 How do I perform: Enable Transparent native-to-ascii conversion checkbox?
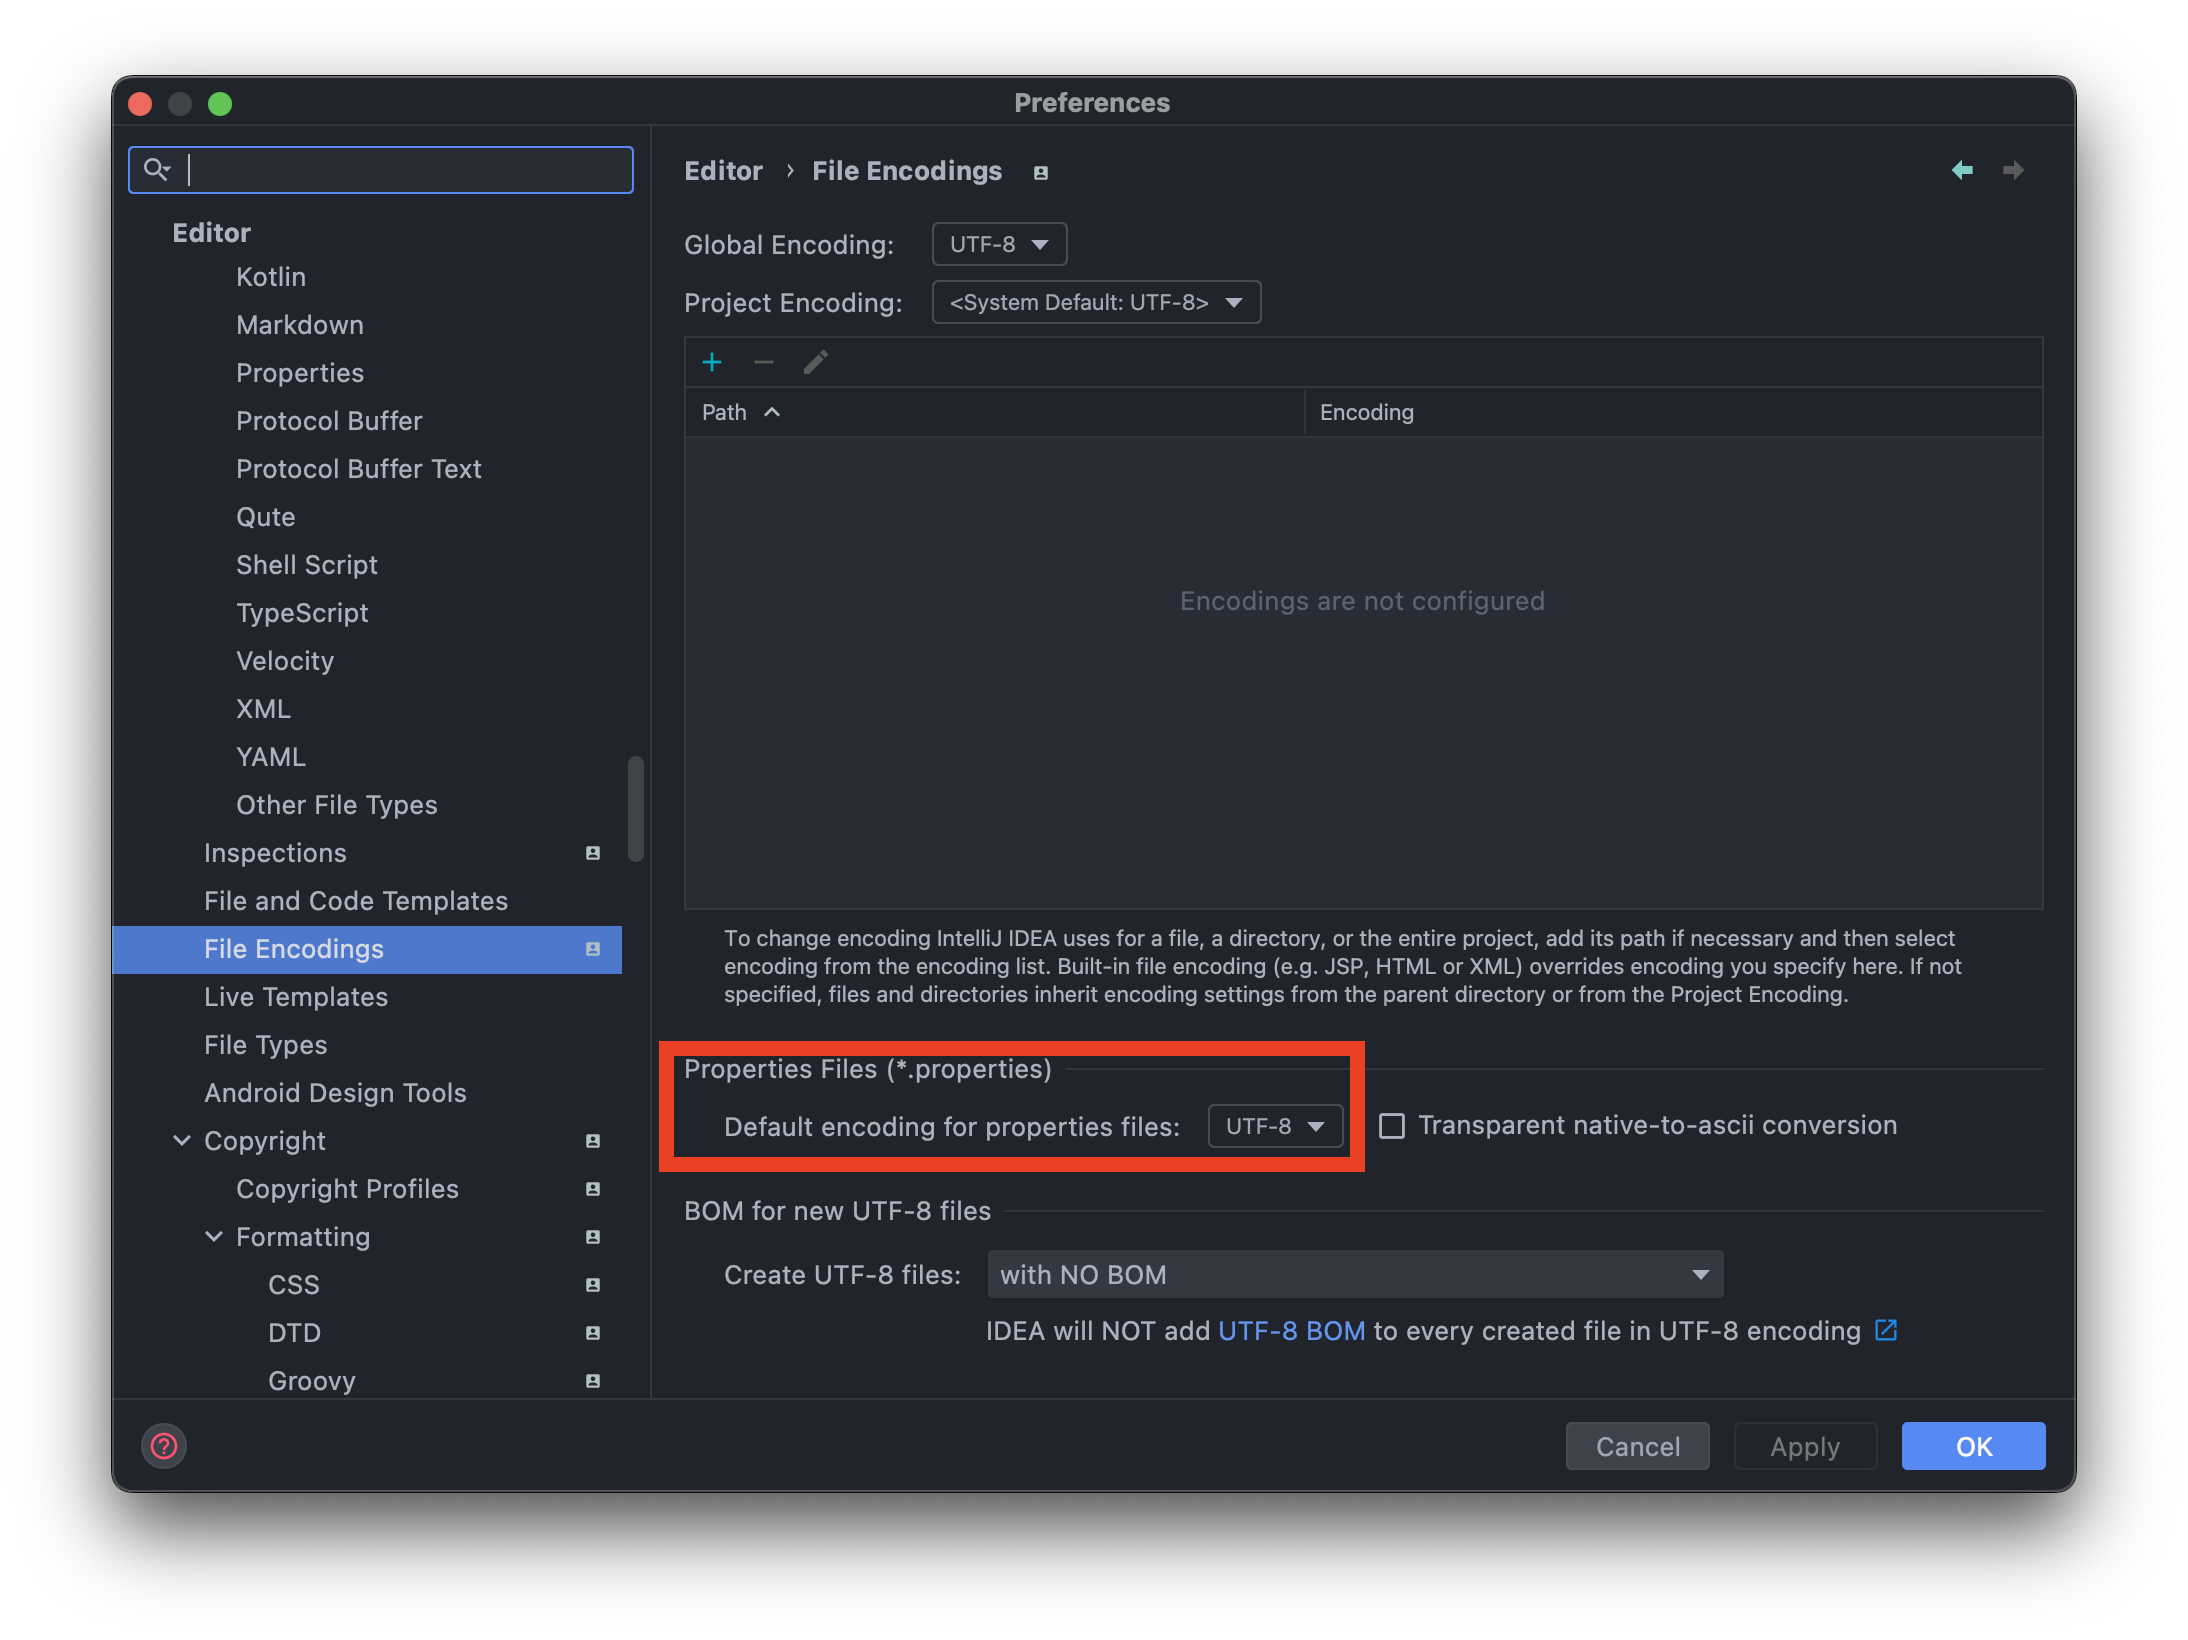(x=1392, y=1126)
